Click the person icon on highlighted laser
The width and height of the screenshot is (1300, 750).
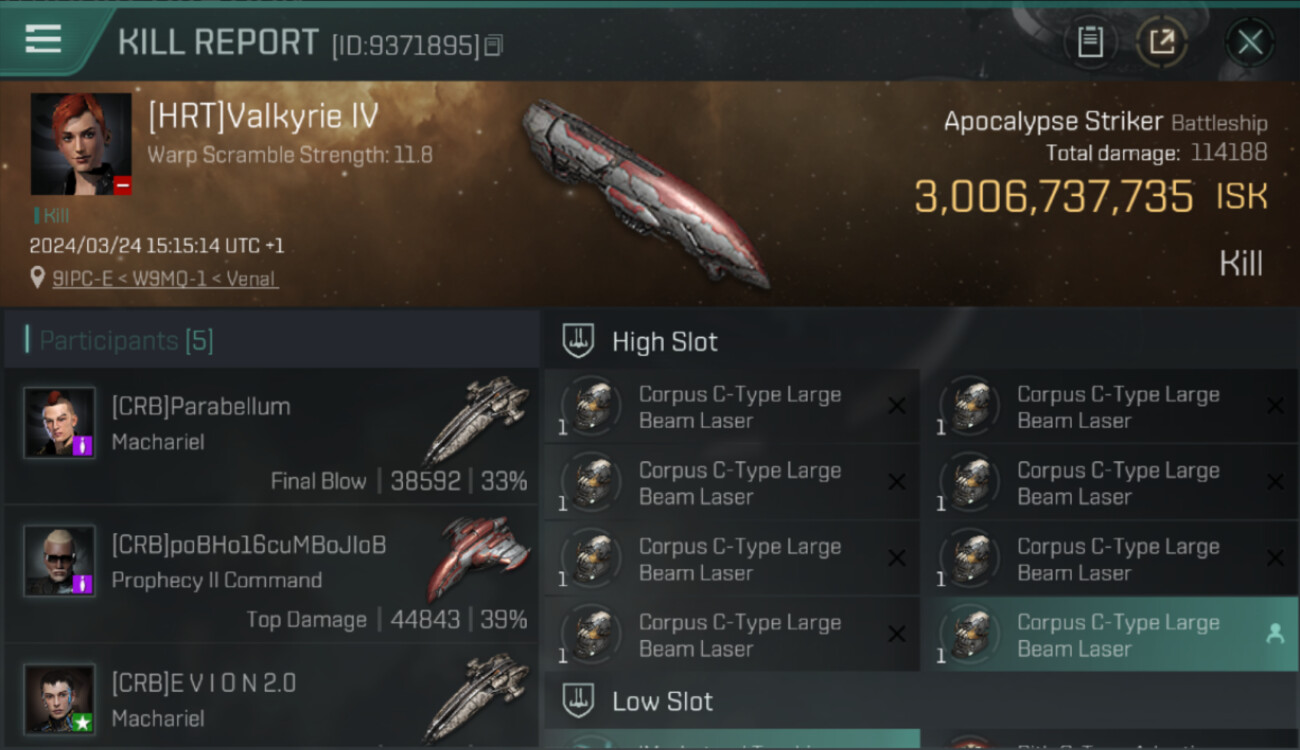coord(1275,633)
